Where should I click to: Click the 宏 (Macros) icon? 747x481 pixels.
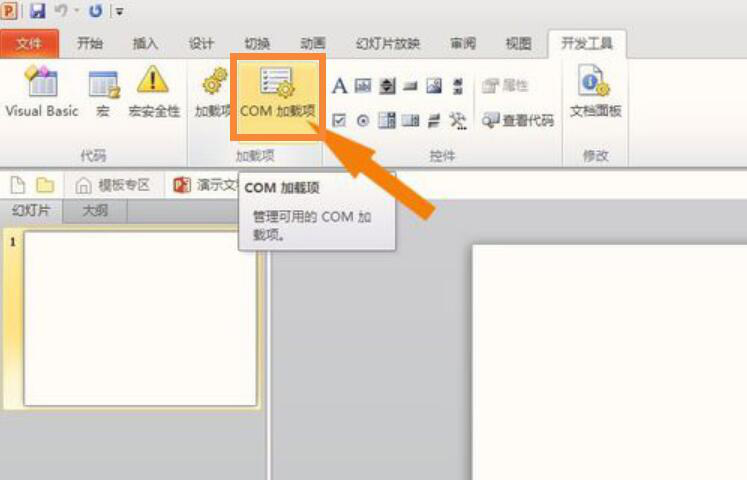click(103, 92)
